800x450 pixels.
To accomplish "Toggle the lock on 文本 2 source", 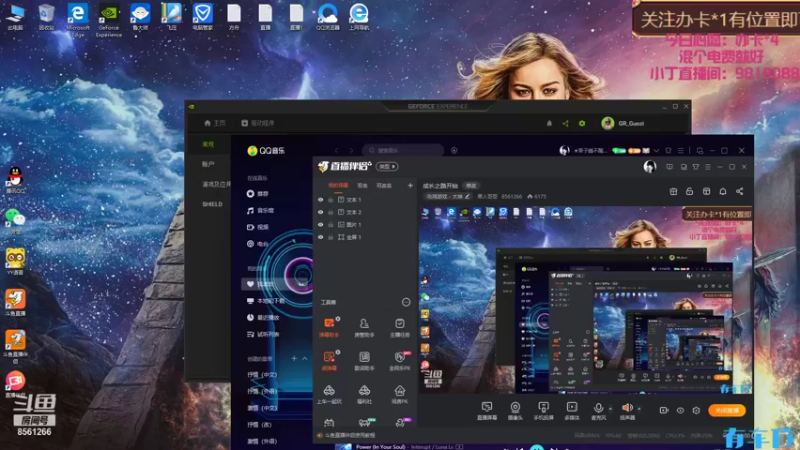I will (331, 212).
